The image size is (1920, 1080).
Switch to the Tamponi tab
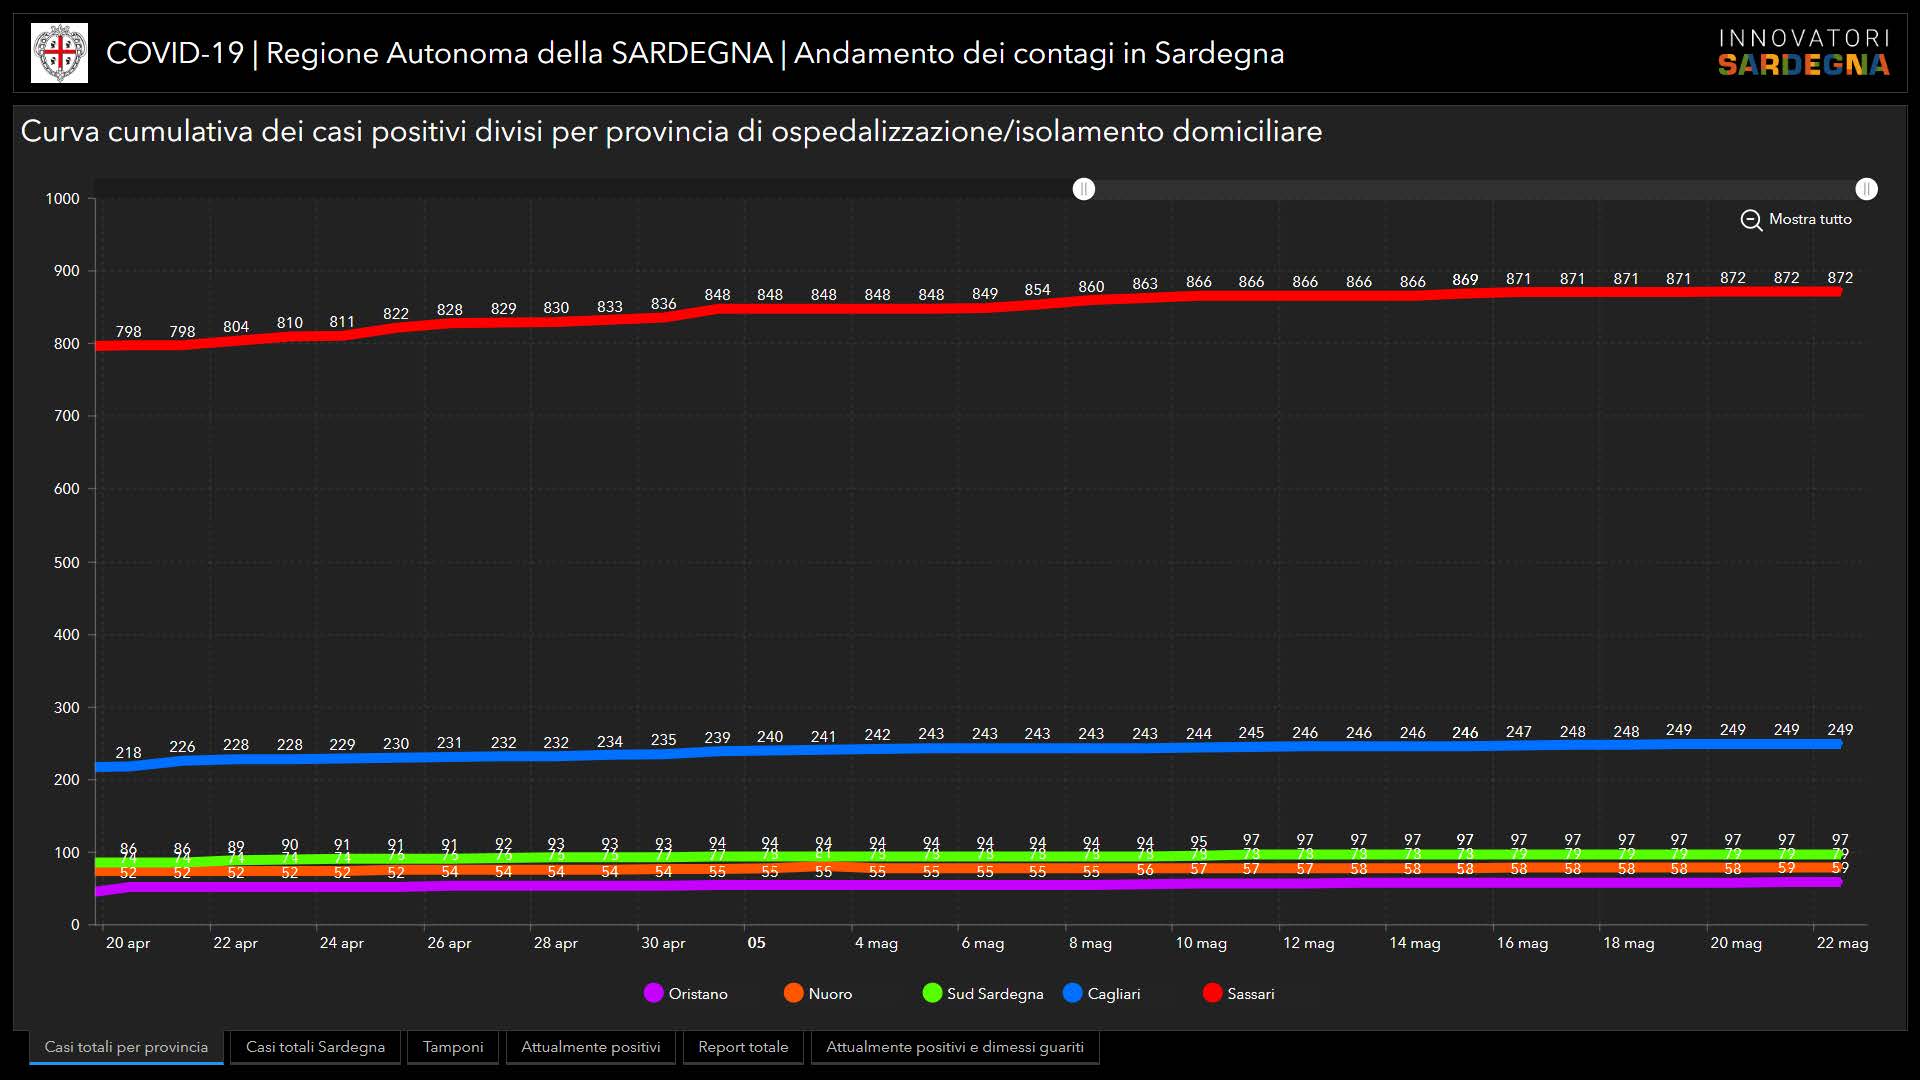[452, 1047]
